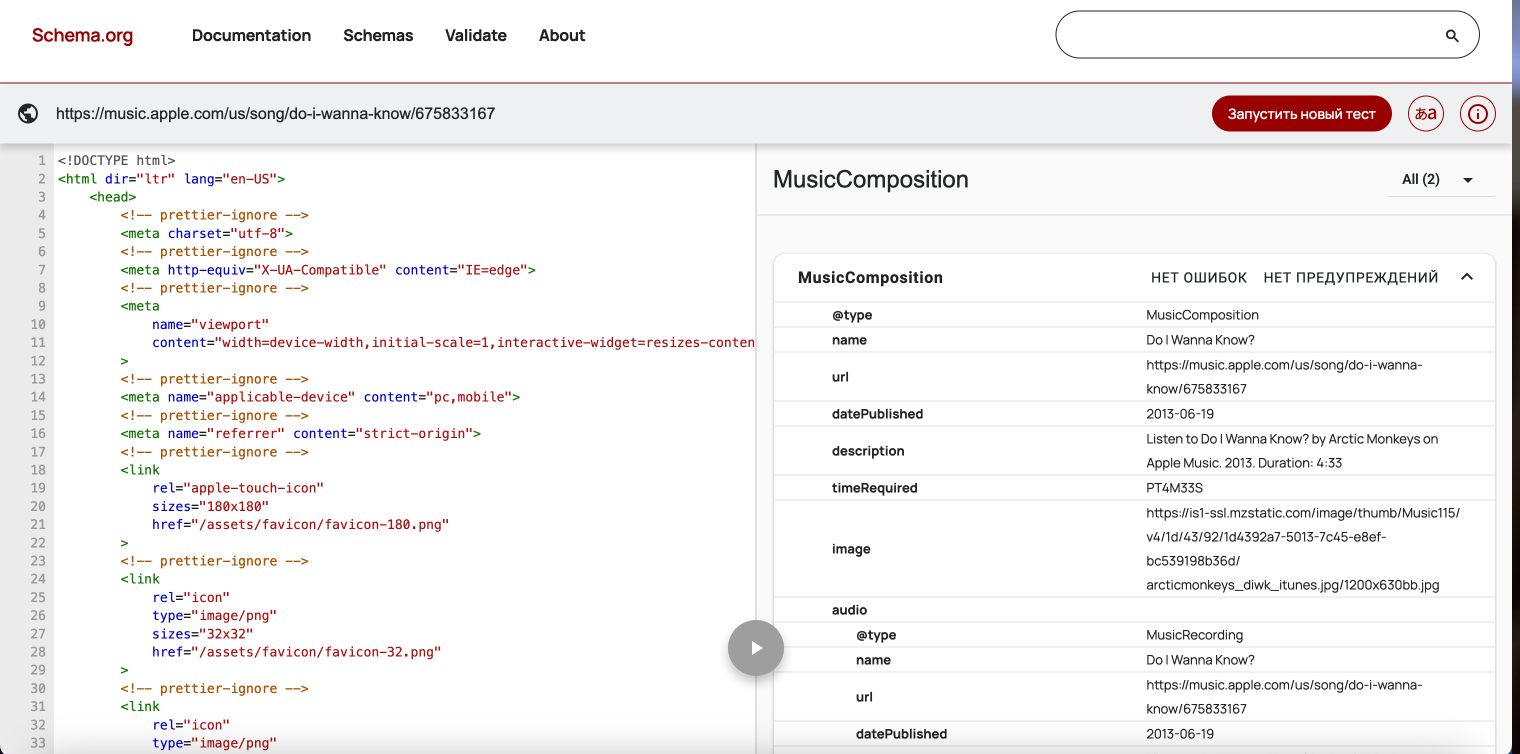Open the About page
Screen dimensions: 1520x754
tap(561, 36)
